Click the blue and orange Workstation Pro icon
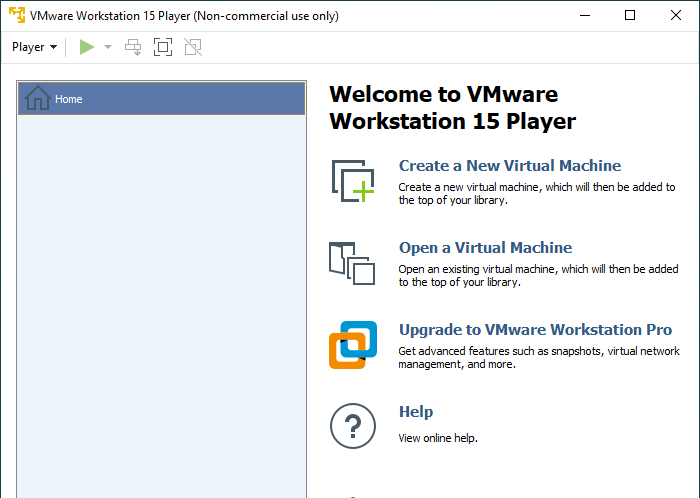700x498 pixels. pyautogui.click(x=353, y=345)
